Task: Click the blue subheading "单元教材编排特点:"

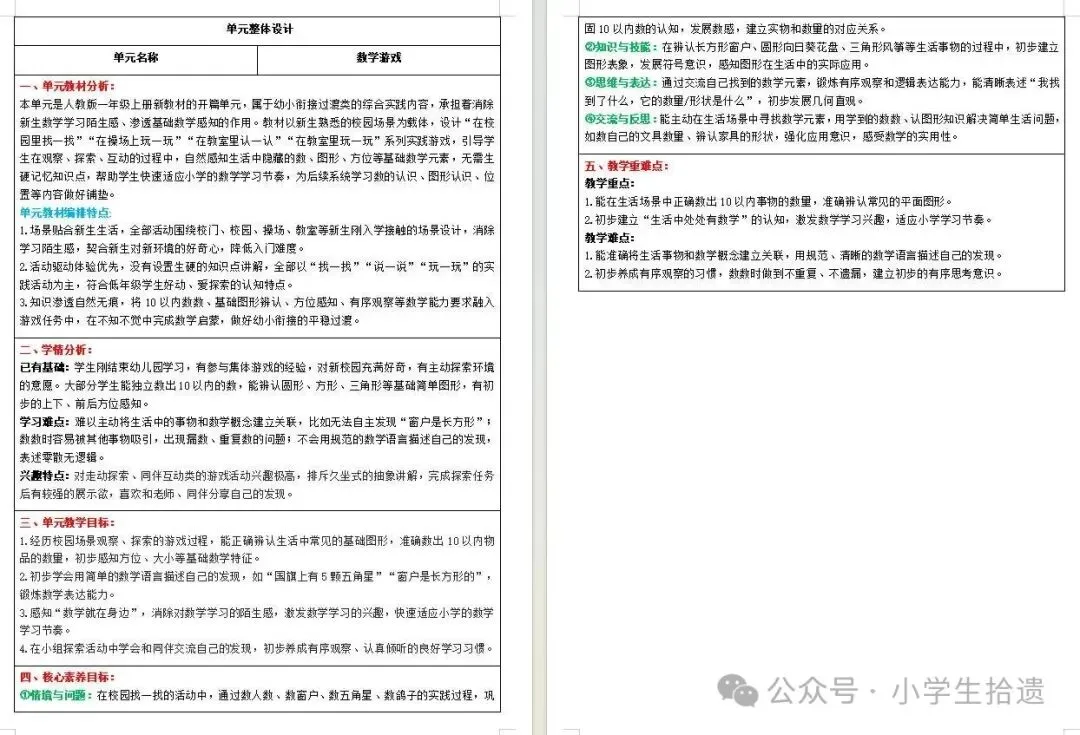Action: point(65,212)
